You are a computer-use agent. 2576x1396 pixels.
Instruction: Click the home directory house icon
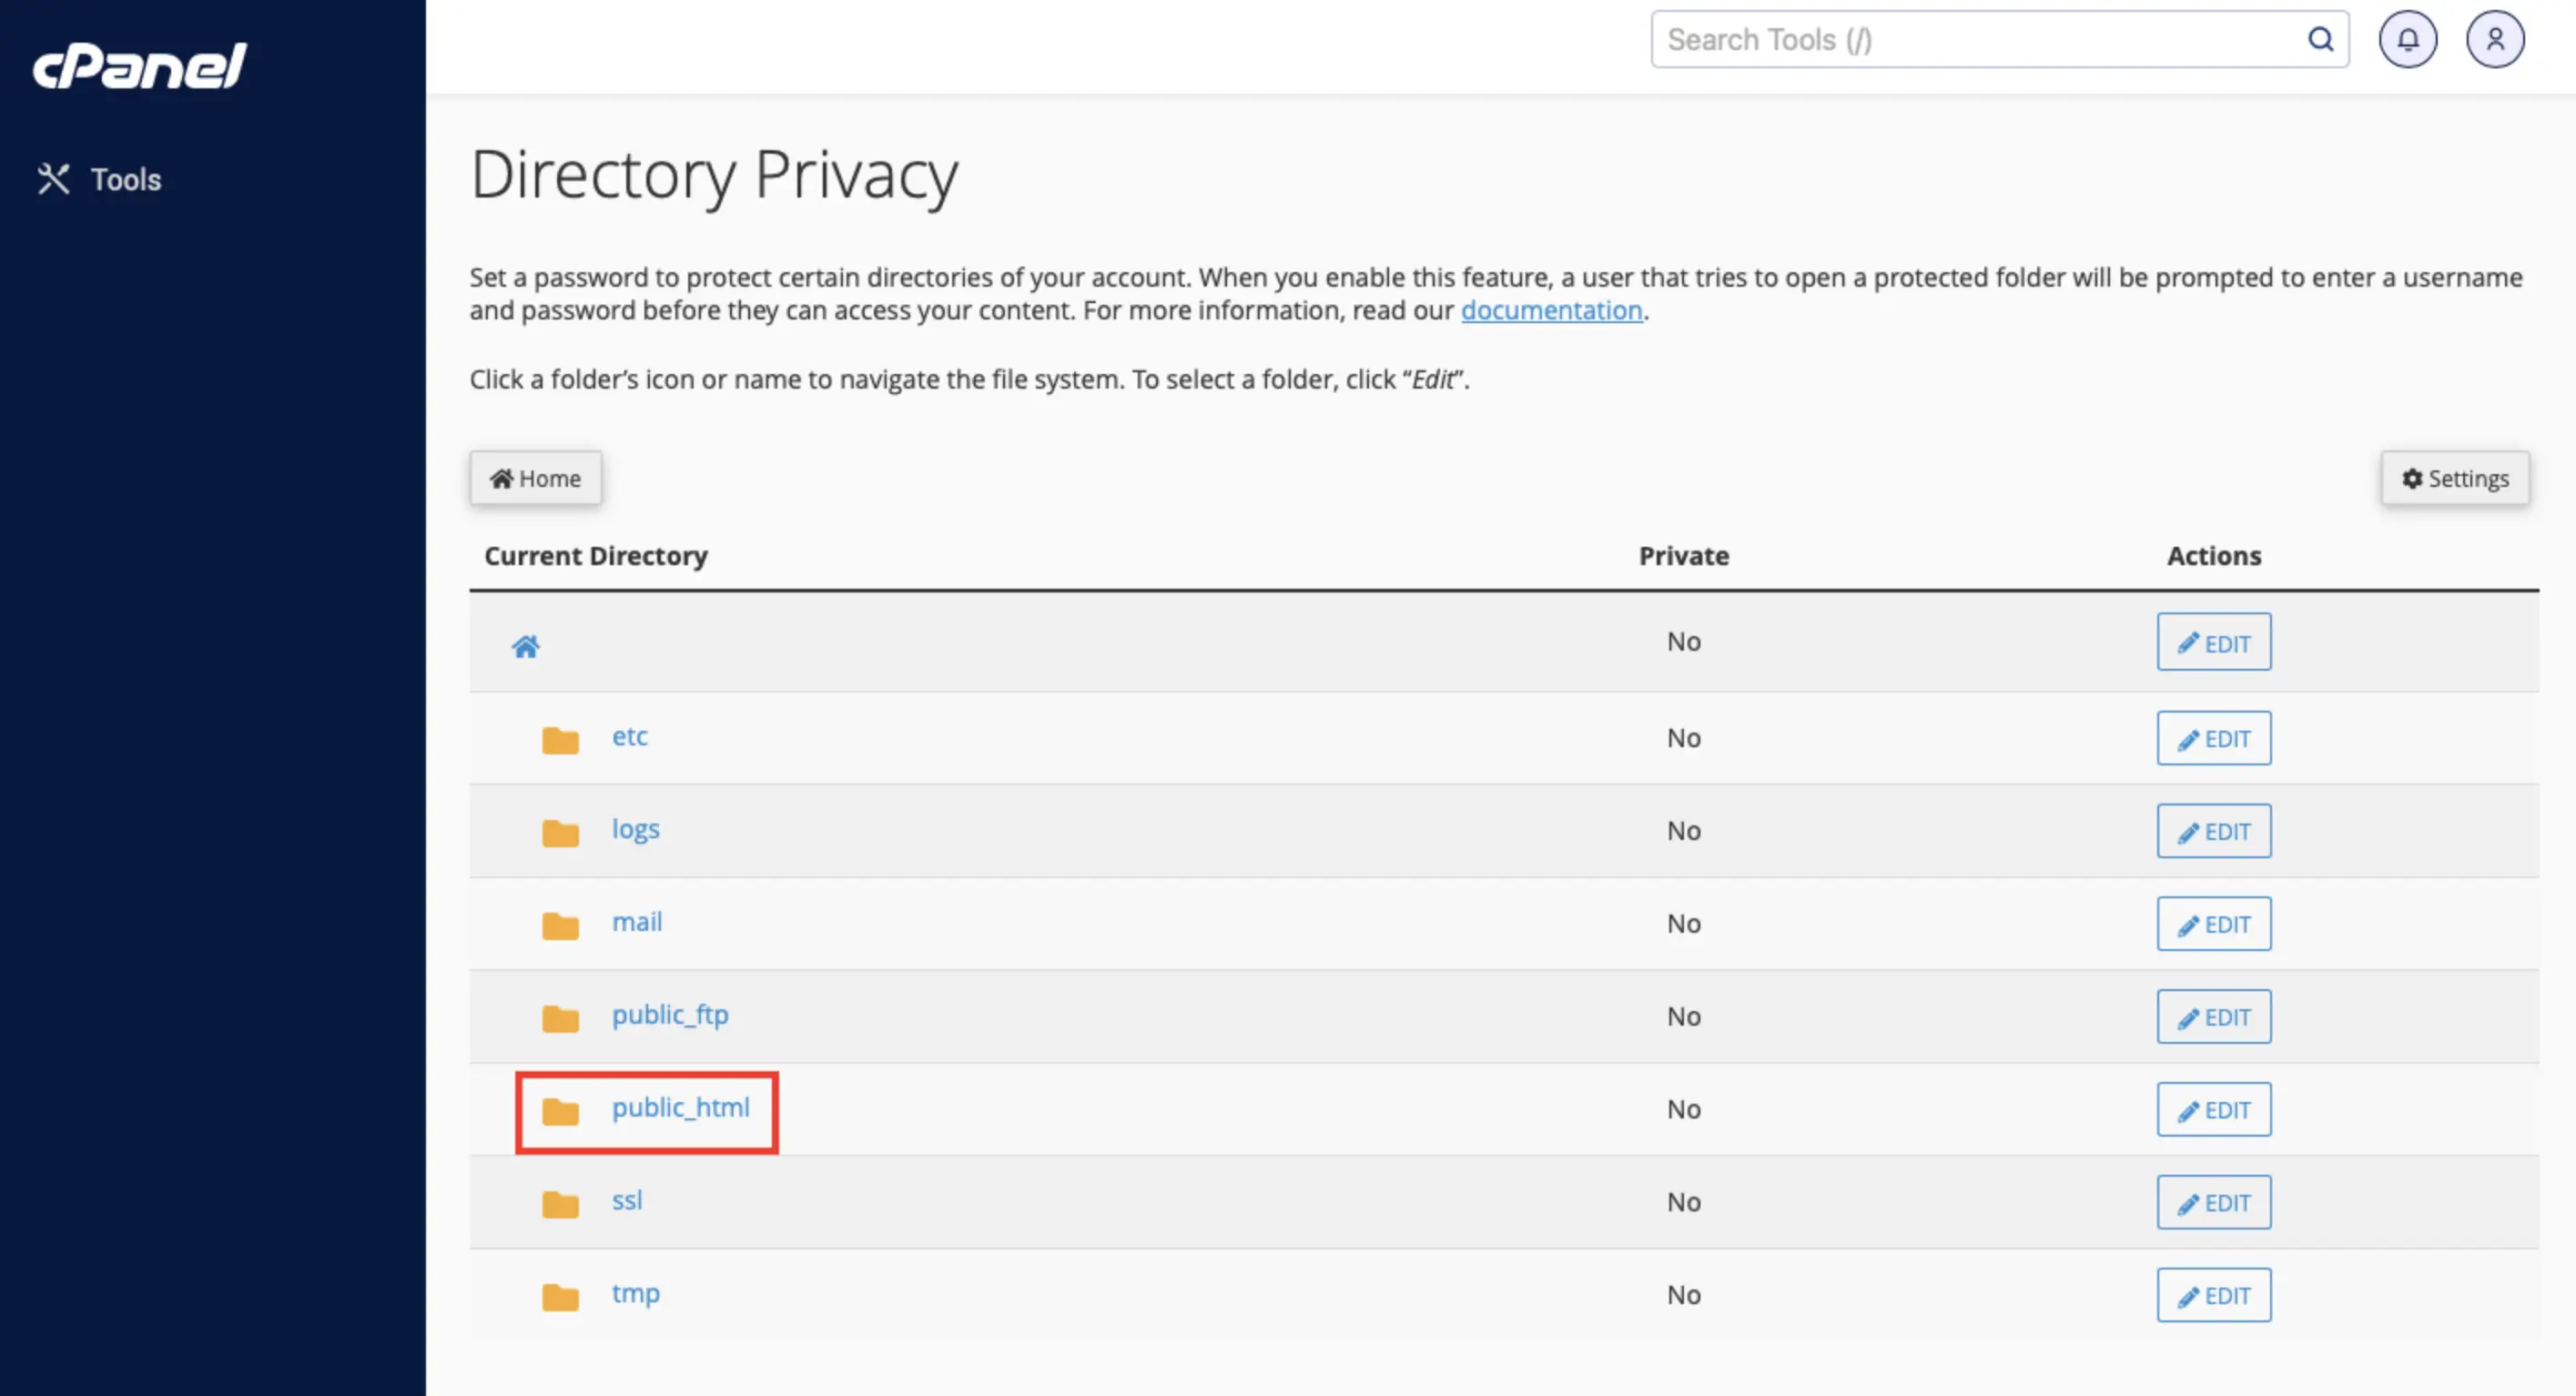pos(526,646)
